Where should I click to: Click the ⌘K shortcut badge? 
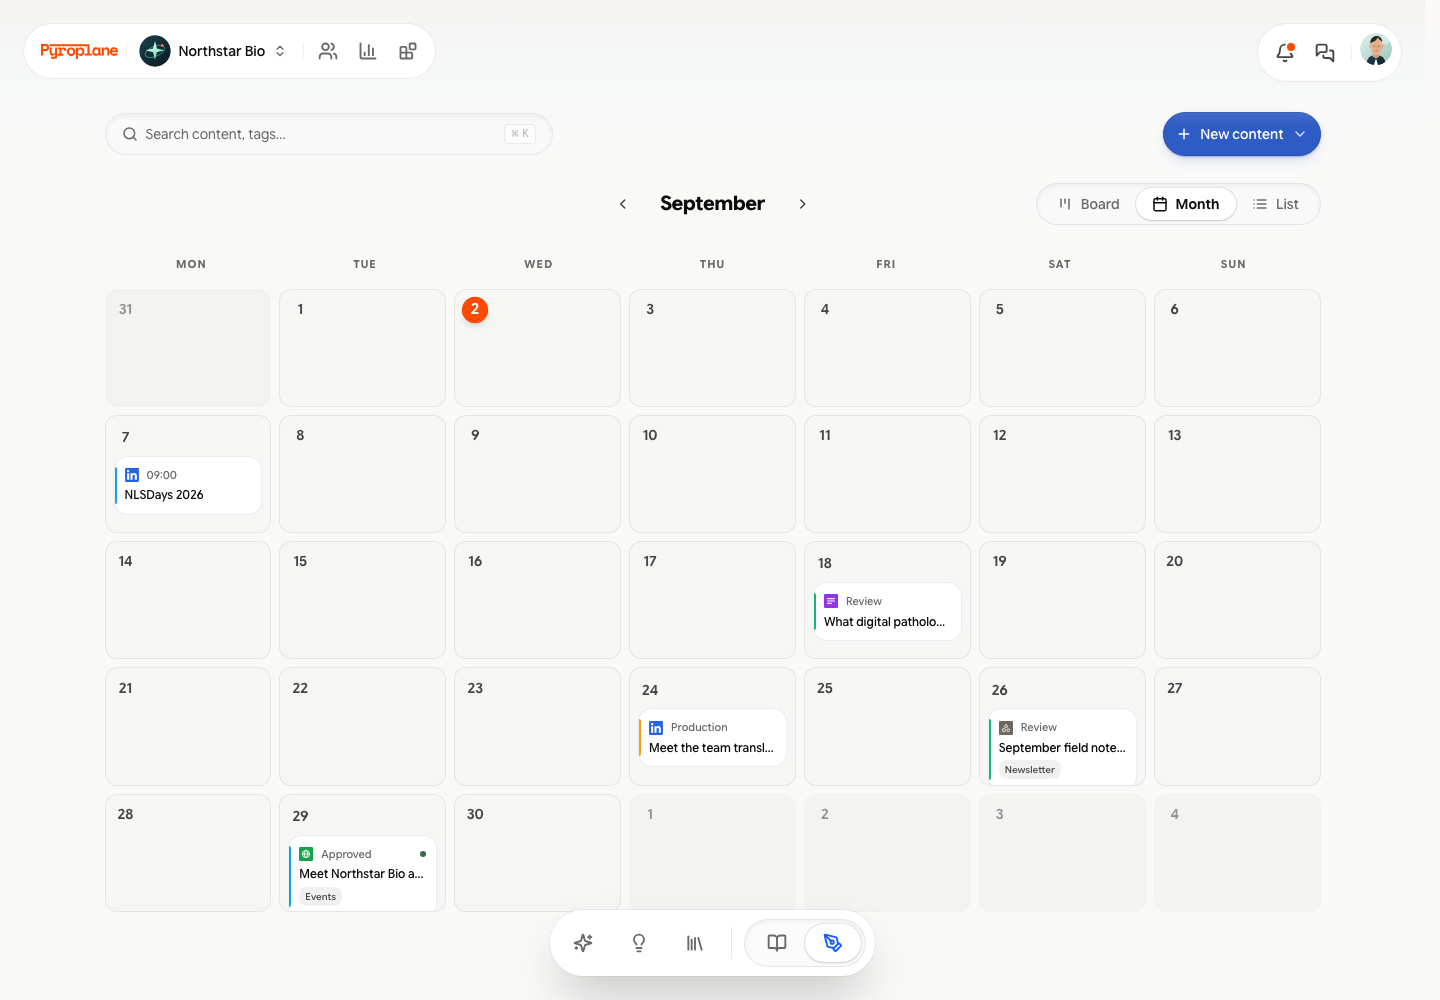520,134
